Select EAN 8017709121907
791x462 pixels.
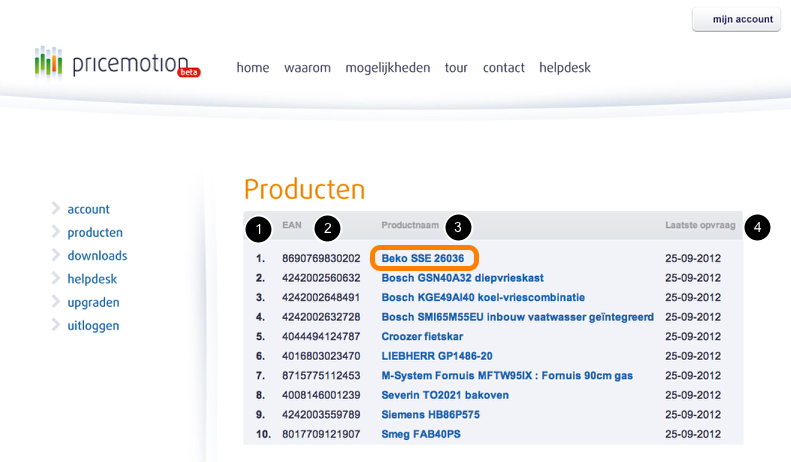tap(321, 434)
